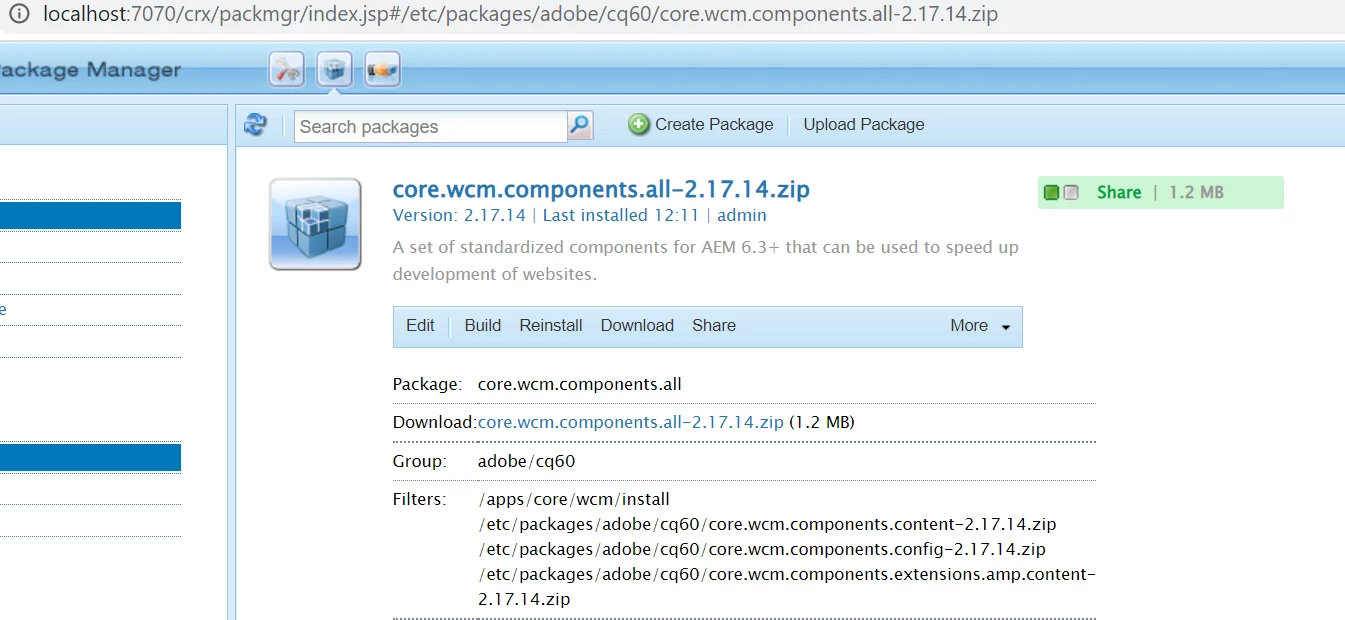Click the gray status square in Share badge
Image resolution: width=1345 pixels, height=620 pixels.
[x=1071, y=192]
